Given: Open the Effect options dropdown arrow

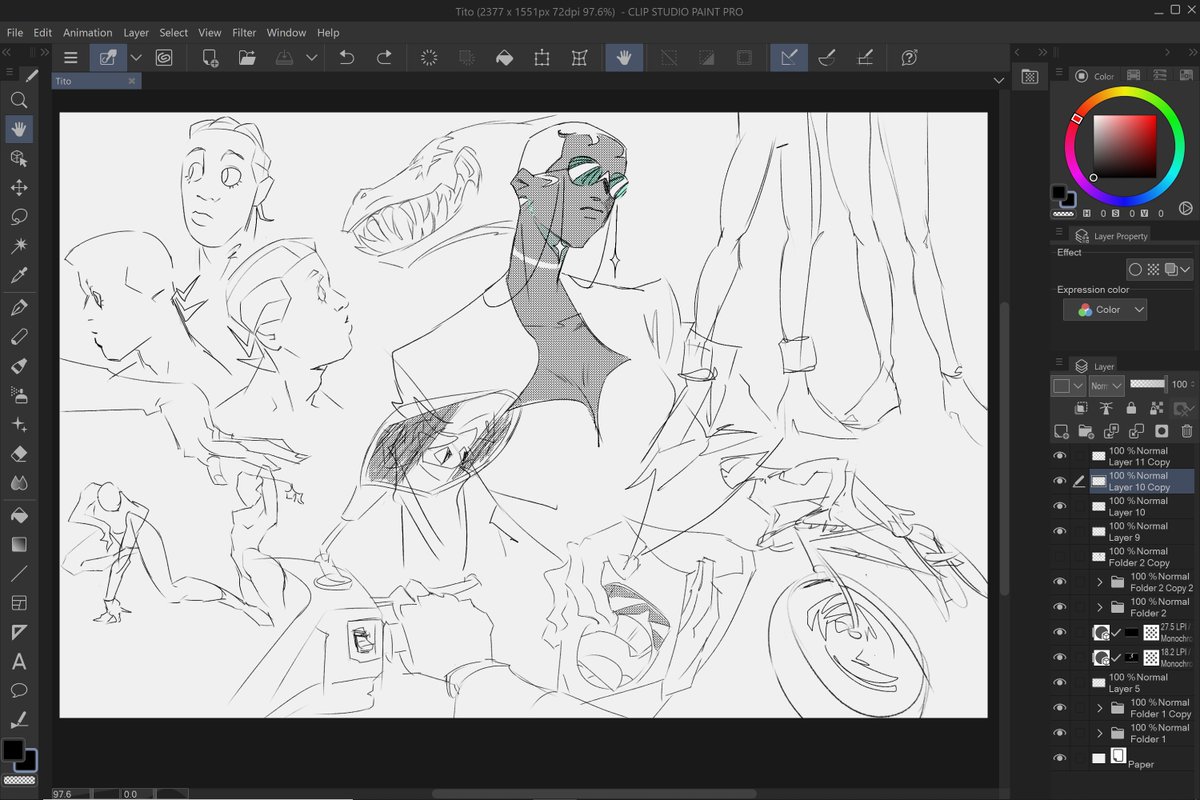Looking at the screenshot, I should pos(1186,270).
